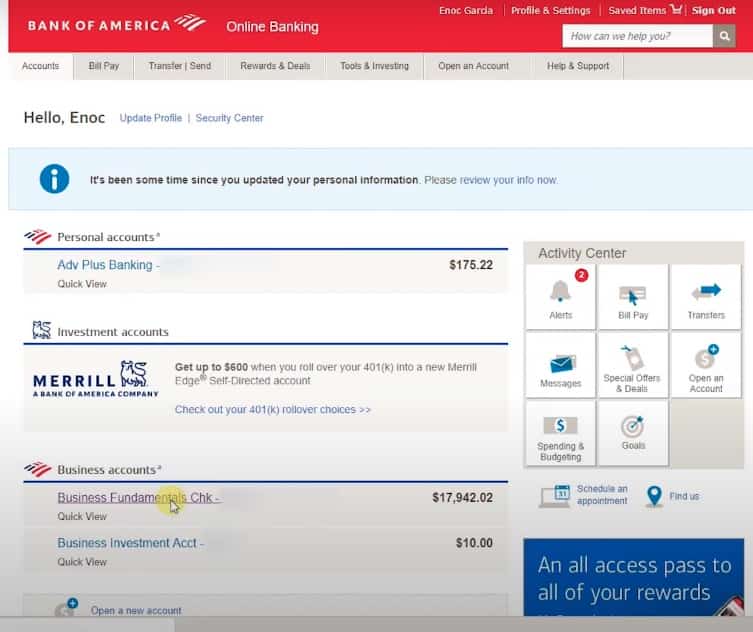Viewport: 753px width, 632px height.
Task: Select the Bill Pay navigation tab
Action: click(104, 66)
